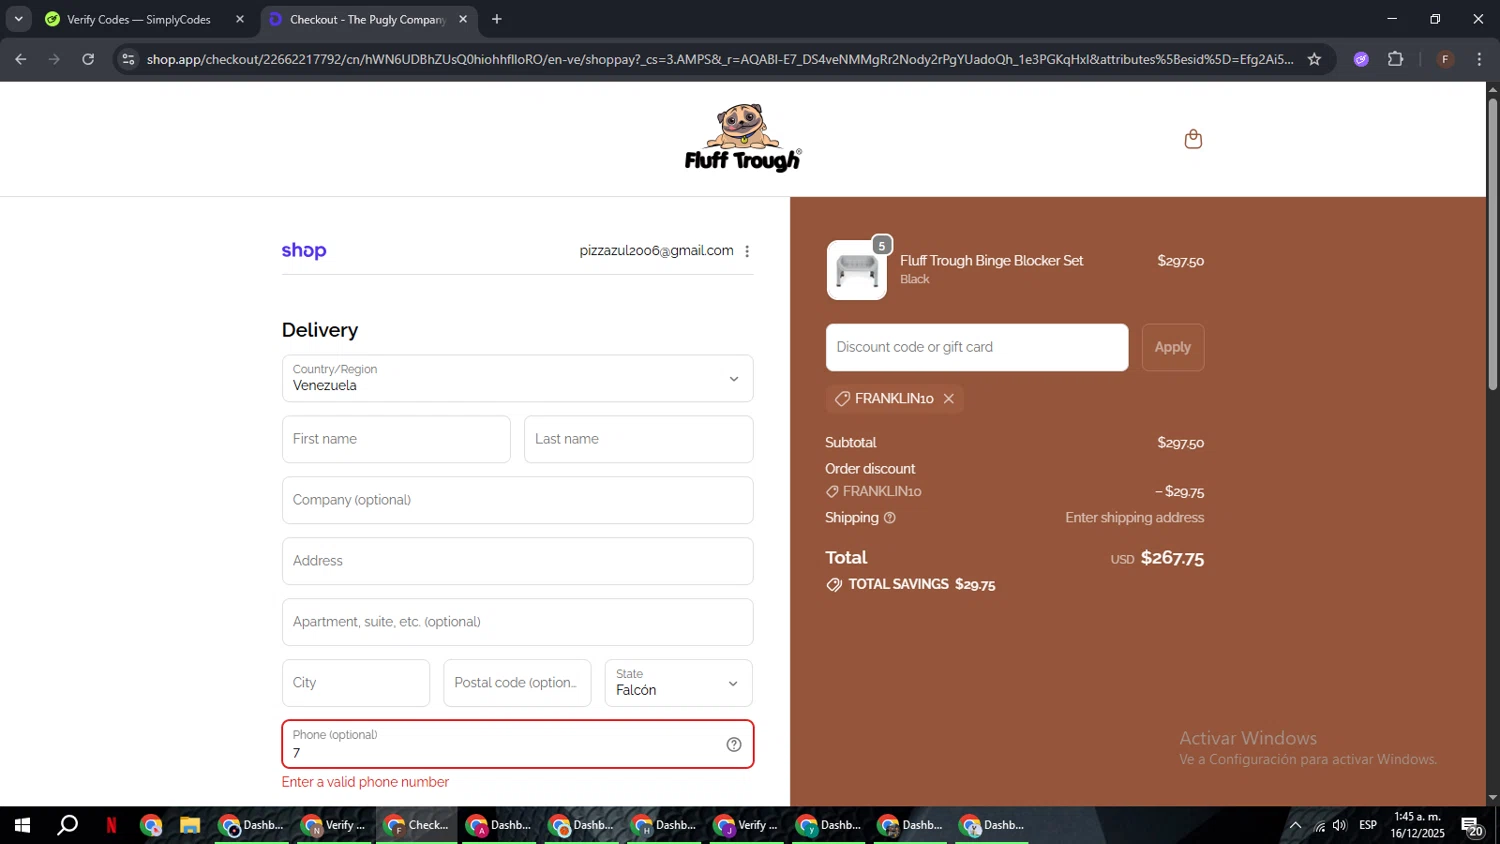Close the Verify Codes SimplyCodes tab
This screenshot has height=844, width=1500.
239,19
